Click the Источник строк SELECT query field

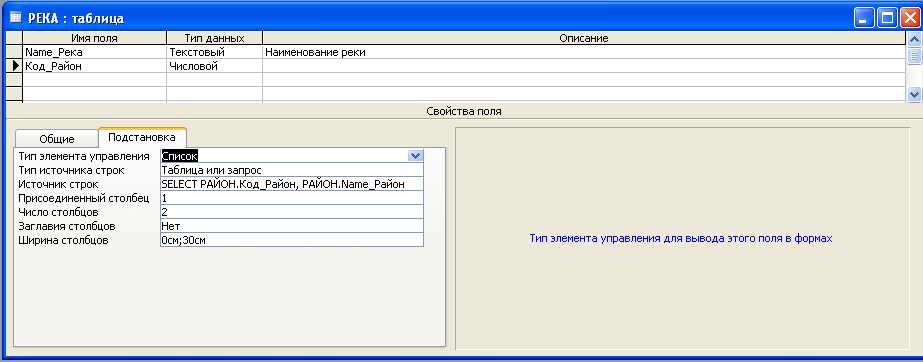tap(291, 184)
